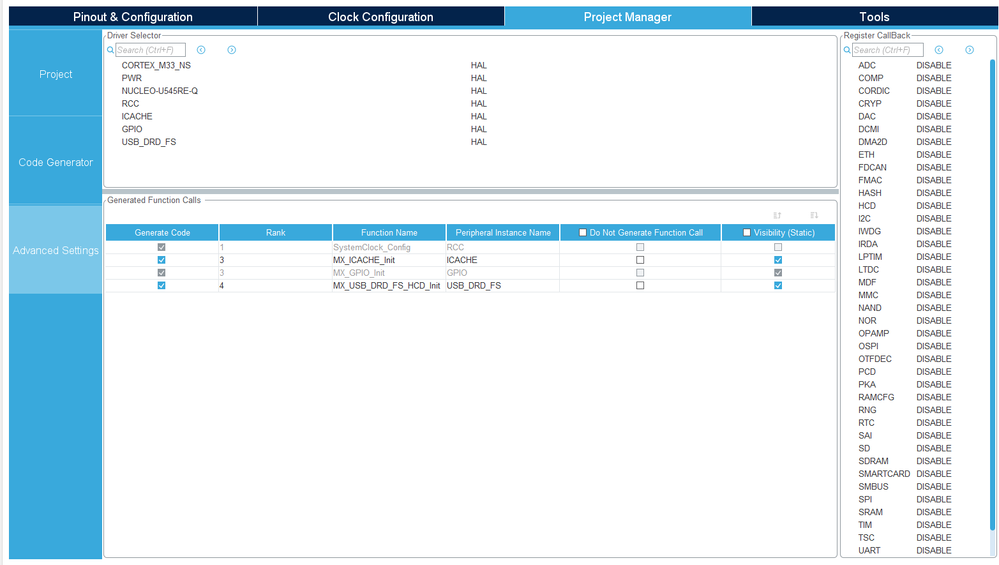Click the Register CallBack vertical scrollbar
The height and width of the screenshot is (565, 999).
point(992,294)
